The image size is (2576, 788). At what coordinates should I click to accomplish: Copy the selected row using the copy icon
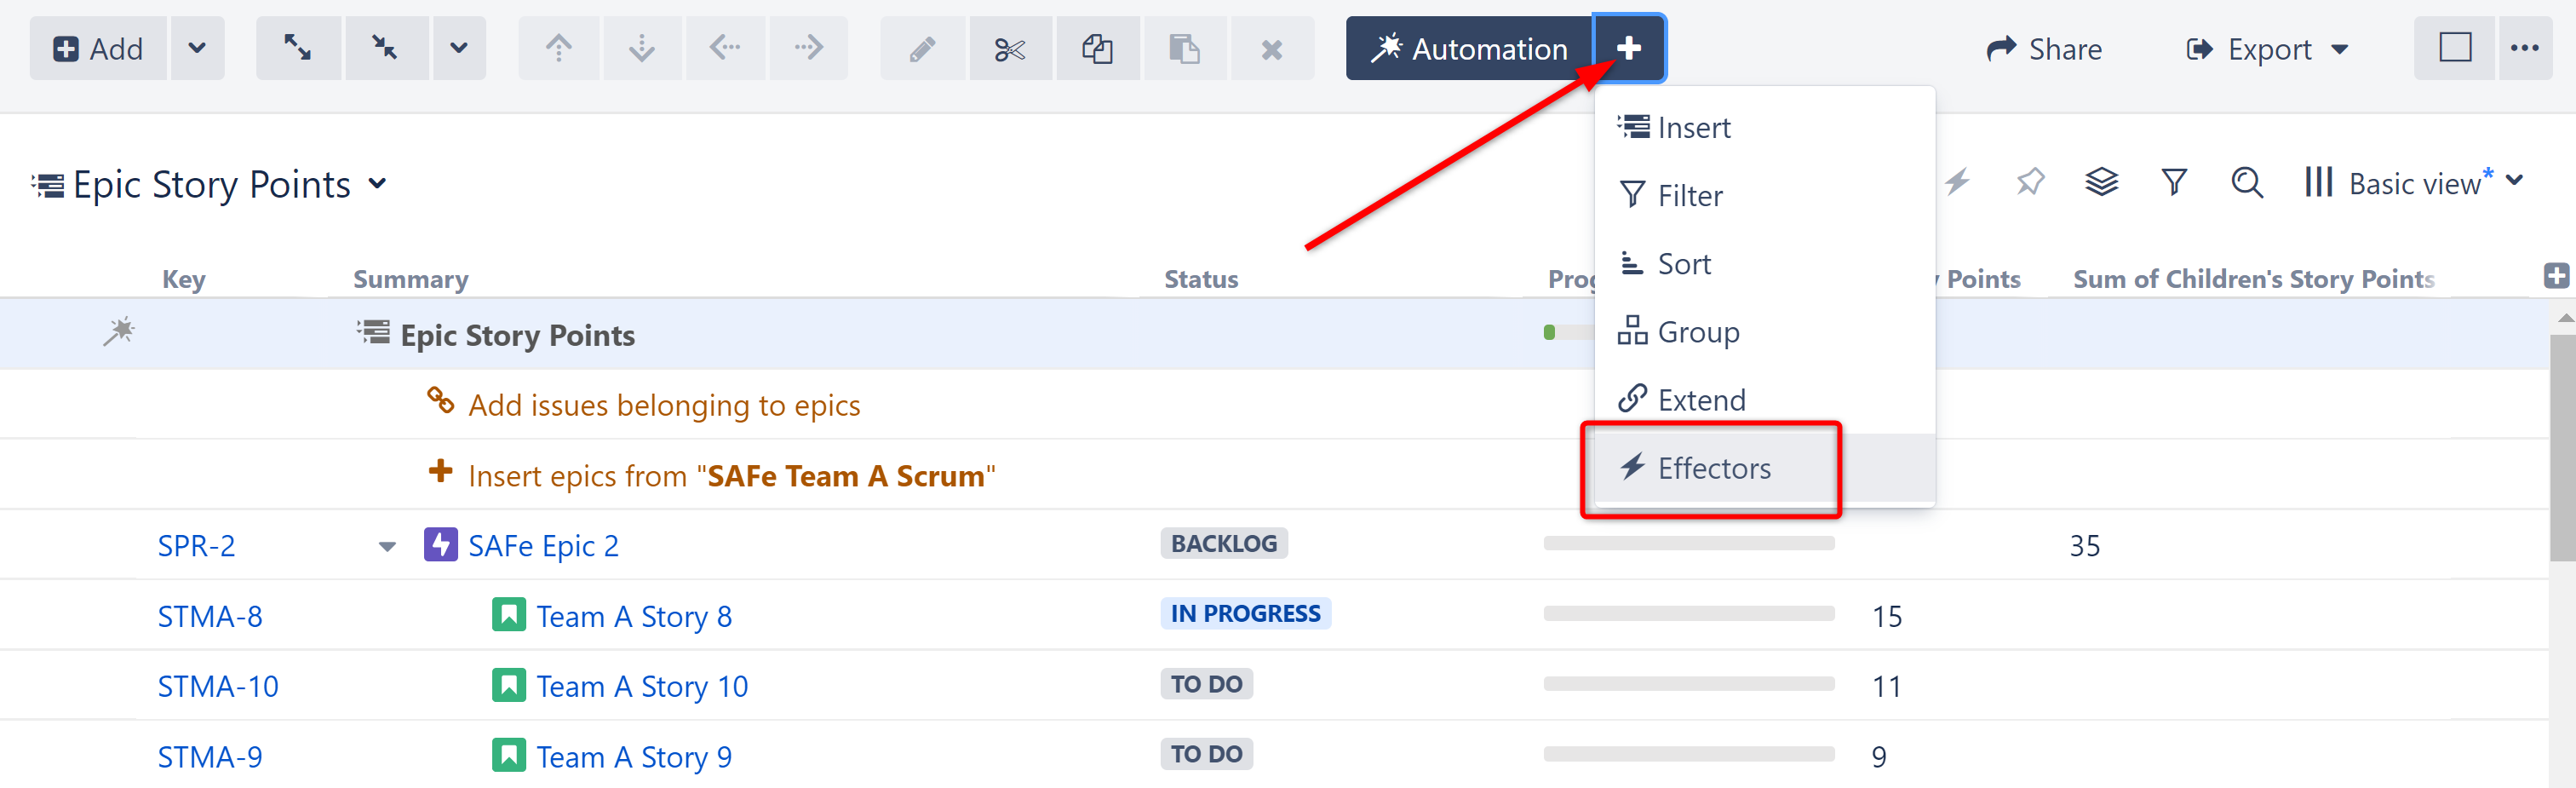[x=1097, y=48]
